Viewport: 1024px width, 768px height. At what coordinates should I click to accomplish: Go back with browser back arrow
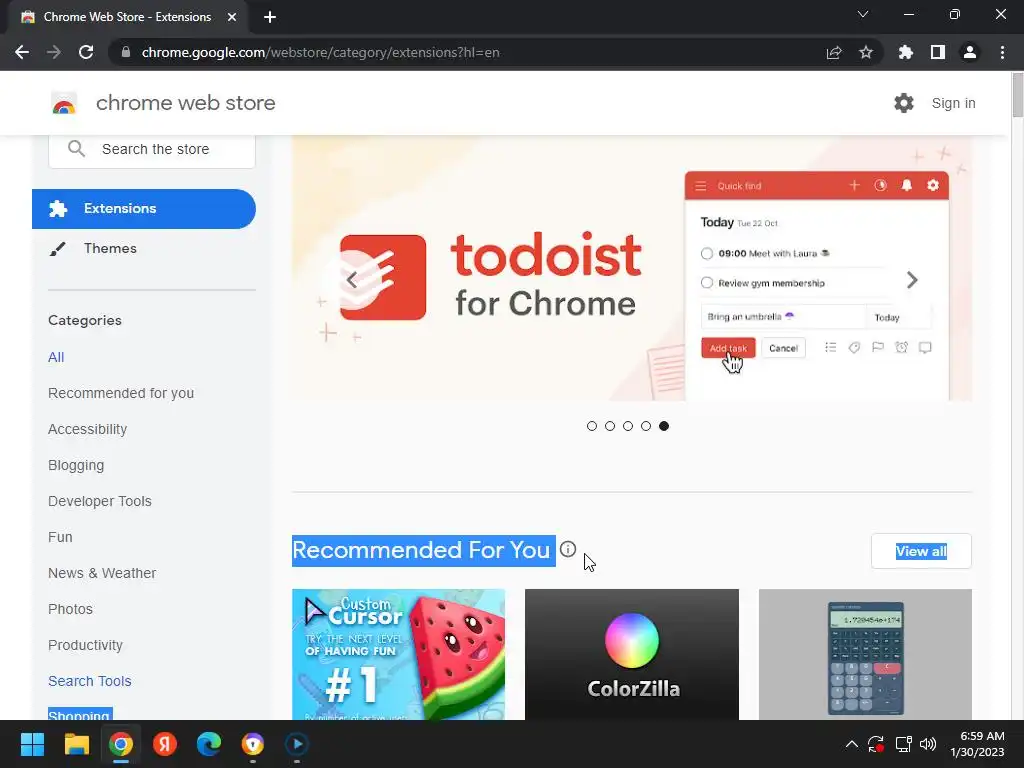click(x=22, y=52)
